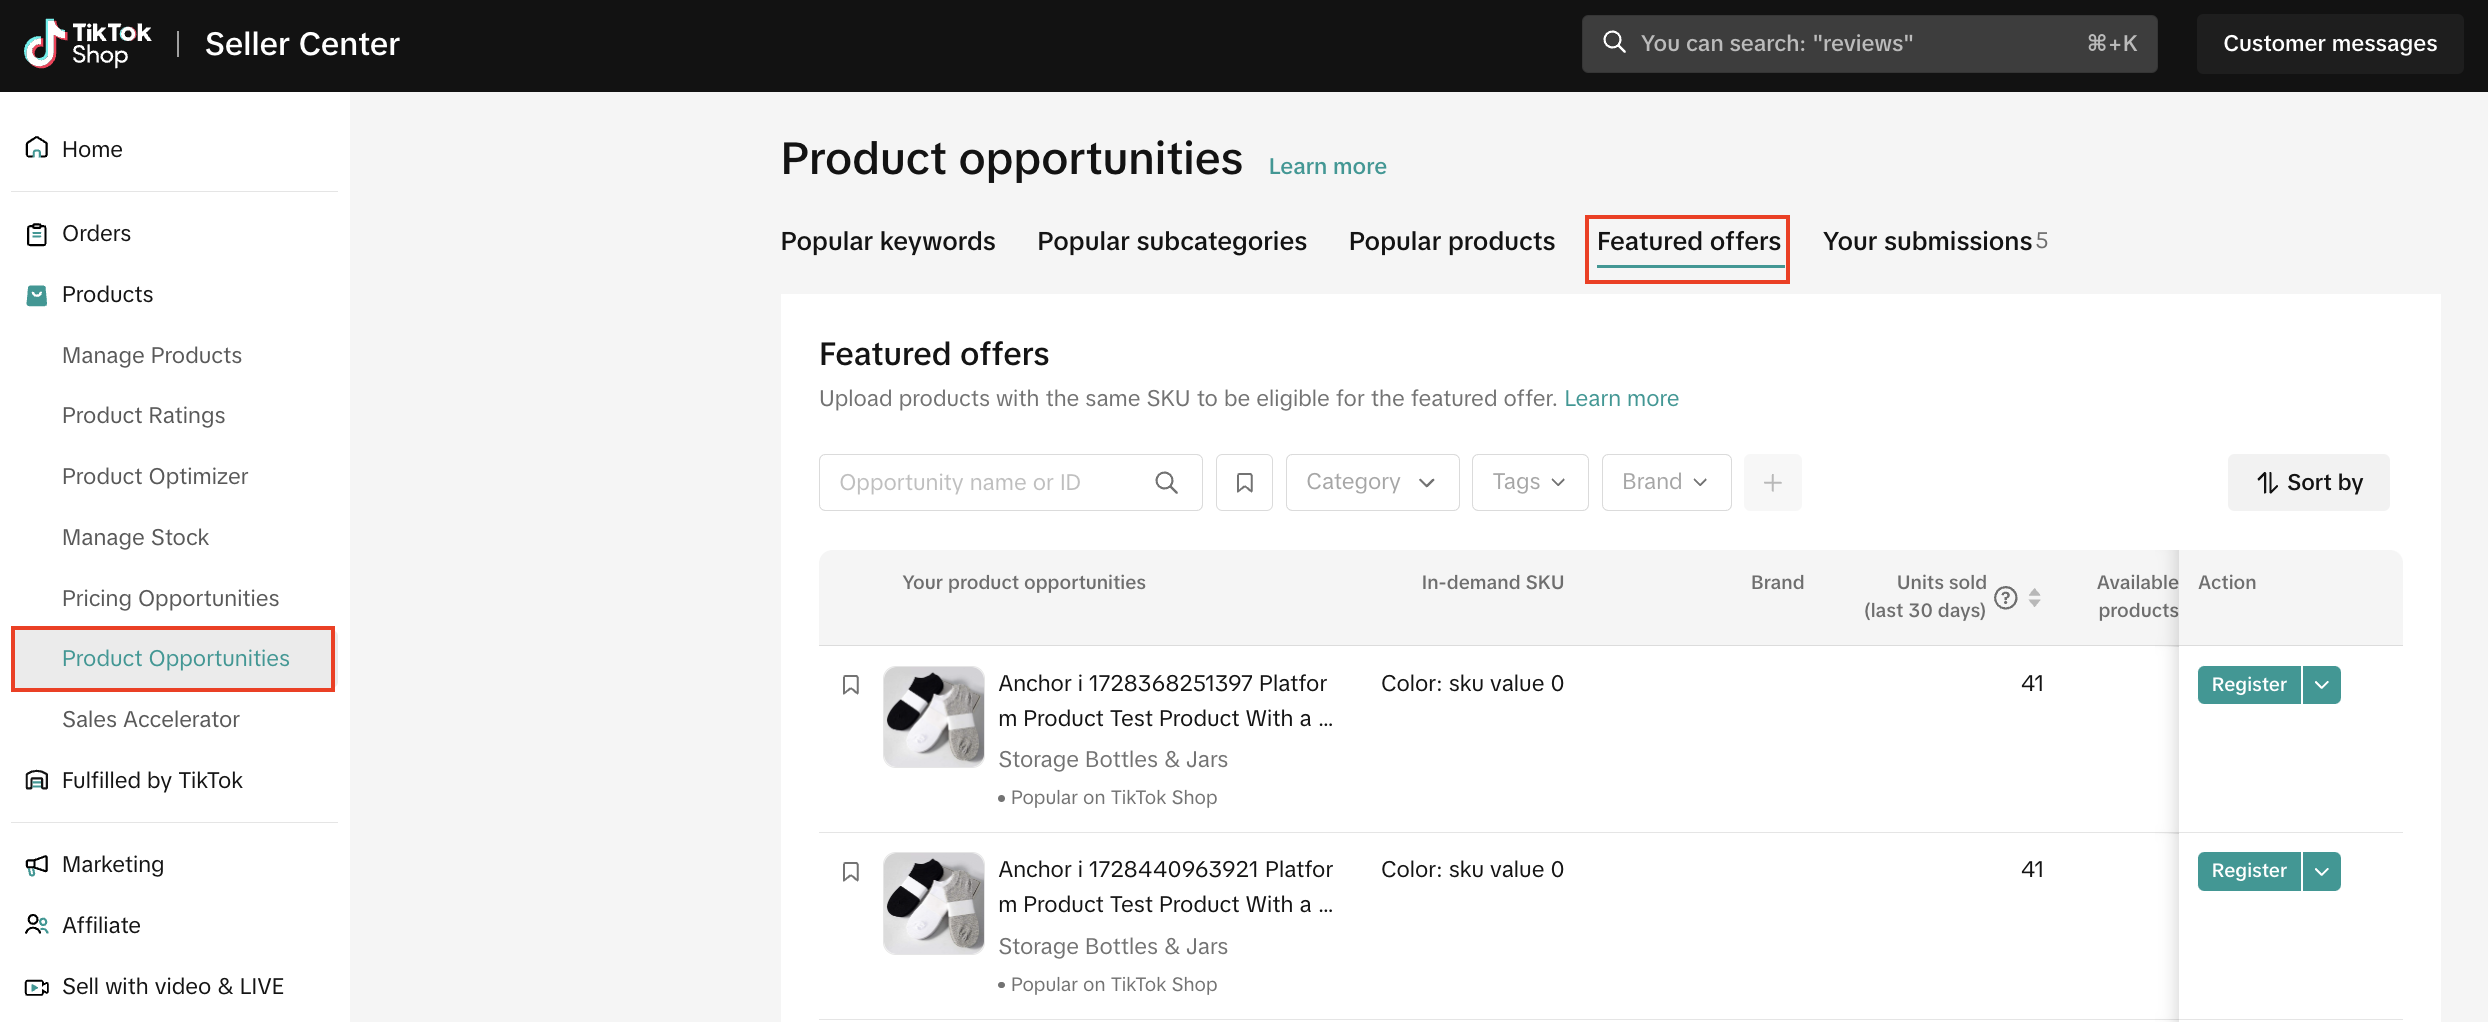This screenshot has height=1022, width=2488.
Task: Open Home from the sidebar
Action: 91,149
